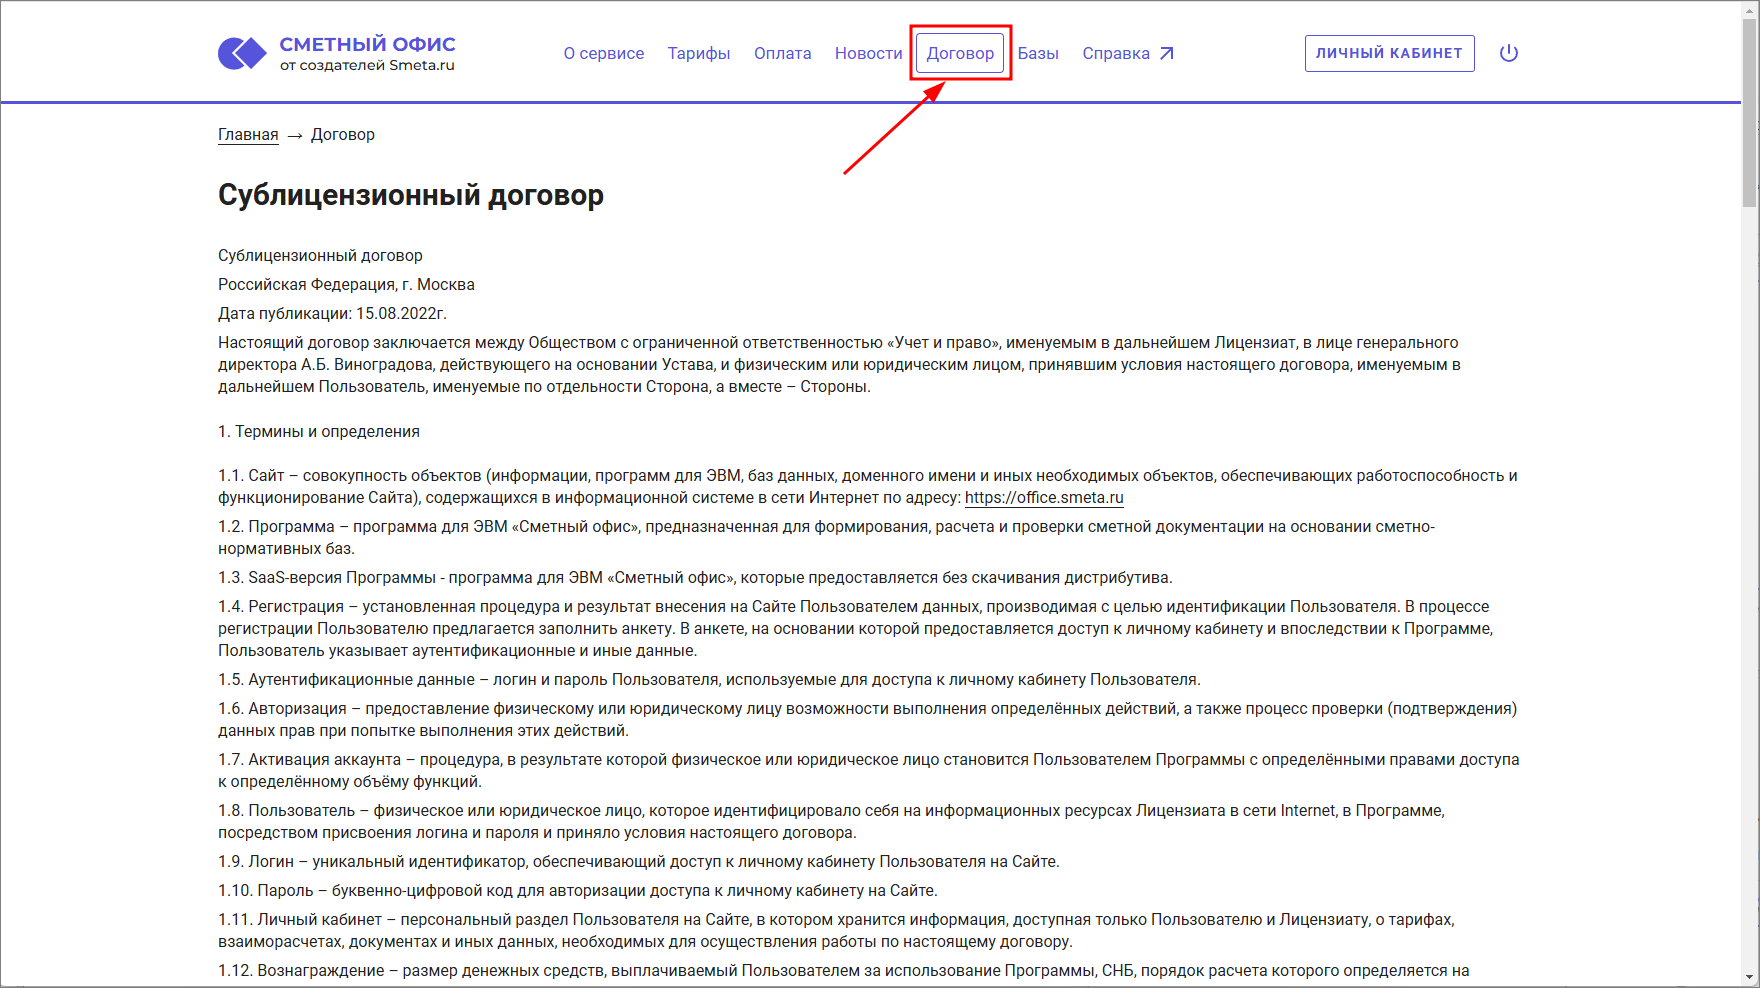
Task: Return to Главная via the breadcrumb
Action: pos(247,133)
